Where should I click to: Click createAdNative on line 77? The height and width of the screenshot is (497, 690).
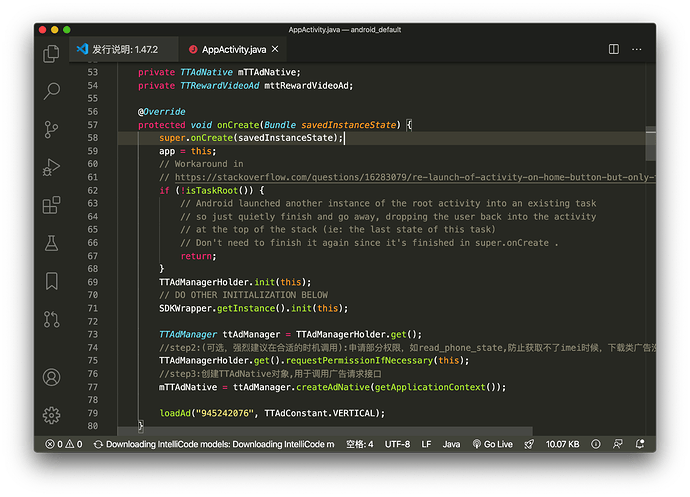(x=333, y=387)
